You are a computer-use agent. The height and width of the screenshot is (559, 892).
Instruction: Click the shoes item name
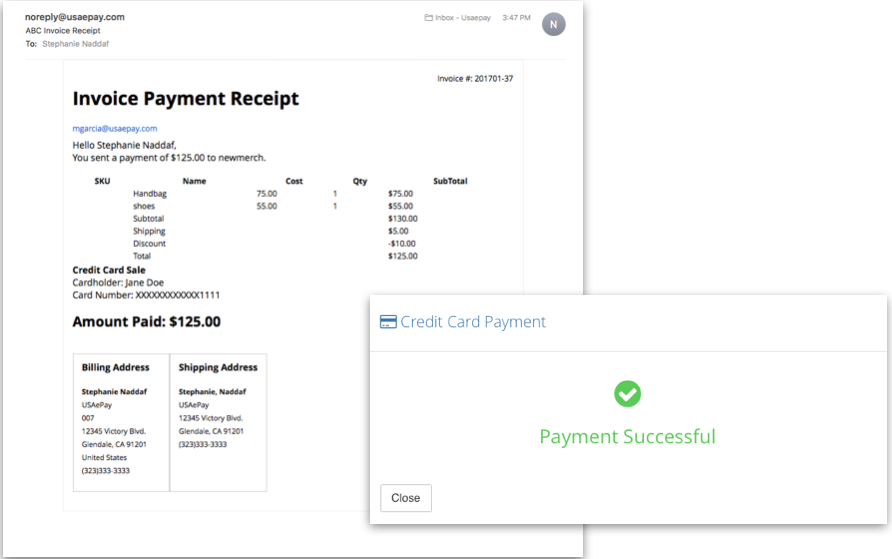tap(144, 206)
